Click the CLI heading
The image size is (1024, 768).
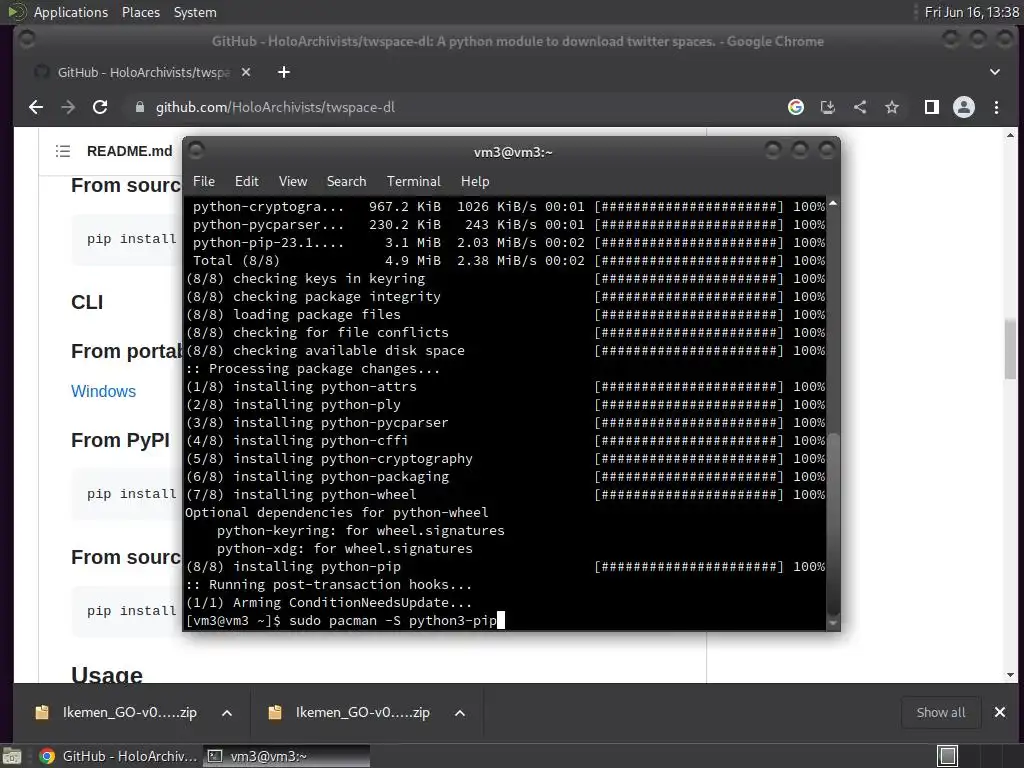pyautogui.click(x=87, y=302)
